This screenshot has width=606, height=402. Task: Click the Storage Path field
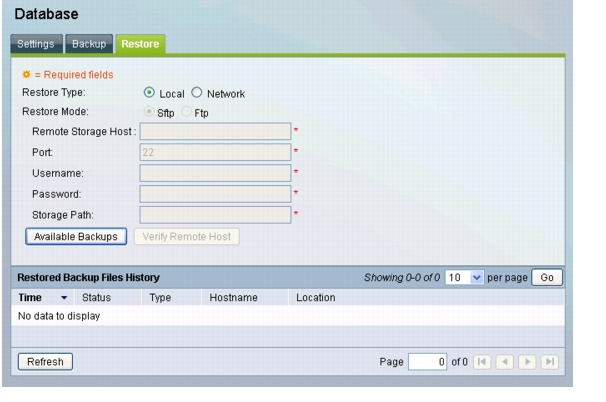[215, 215]
